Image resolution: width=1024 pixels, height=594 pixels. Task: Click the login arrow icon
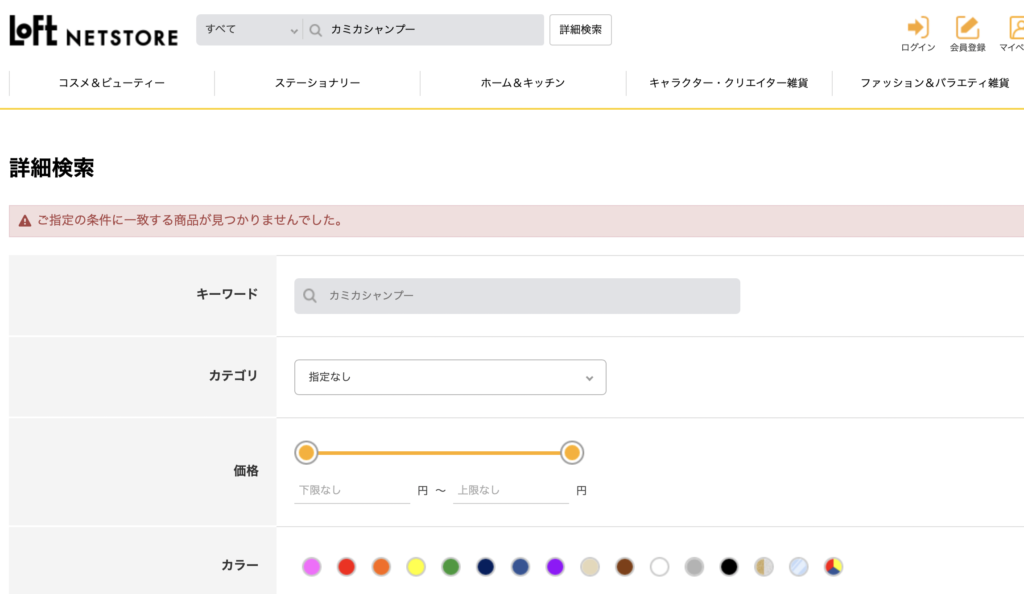coord(918,27)
